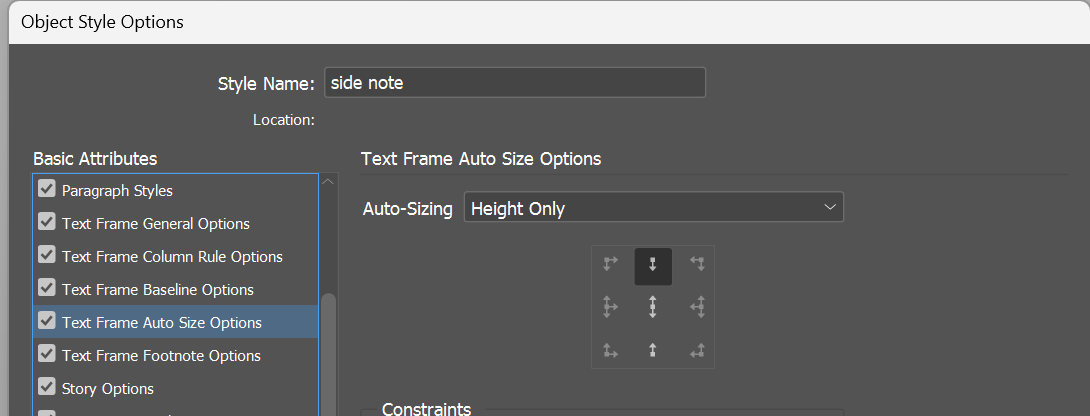Select left-center auto-size reference point
This screenshot has width=1090, height=416.
coord(610,307)
